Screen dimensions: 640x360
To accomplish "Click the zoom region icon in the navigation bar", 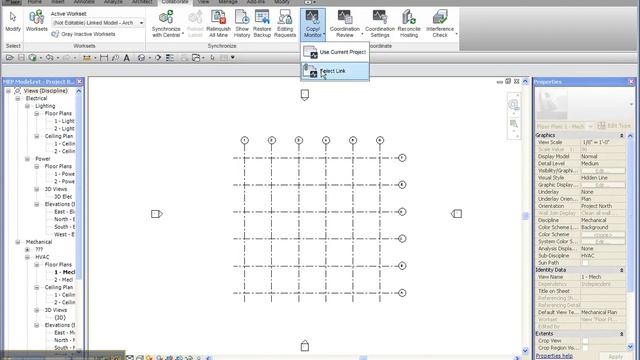I will [x=513, y=123].
